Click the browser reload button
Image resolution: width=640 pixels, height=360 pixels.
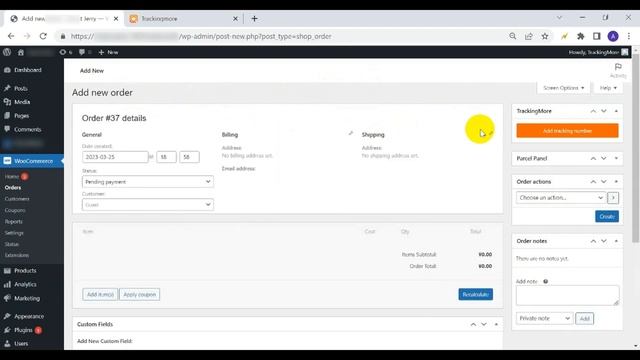coord(43,36)
